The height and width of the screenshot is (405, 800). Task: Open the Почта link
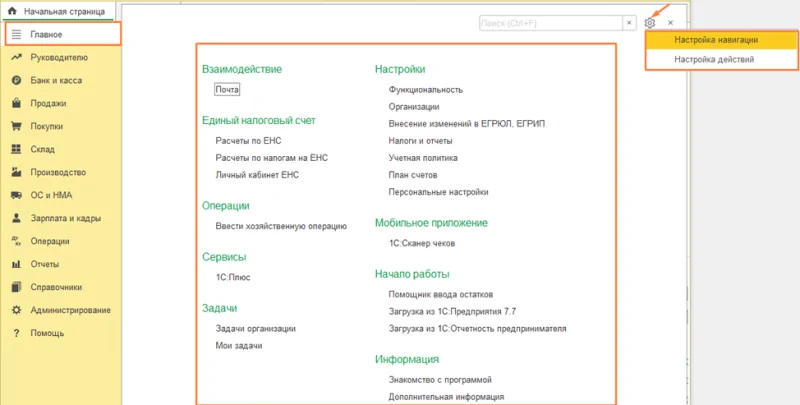tap(227, 90)
